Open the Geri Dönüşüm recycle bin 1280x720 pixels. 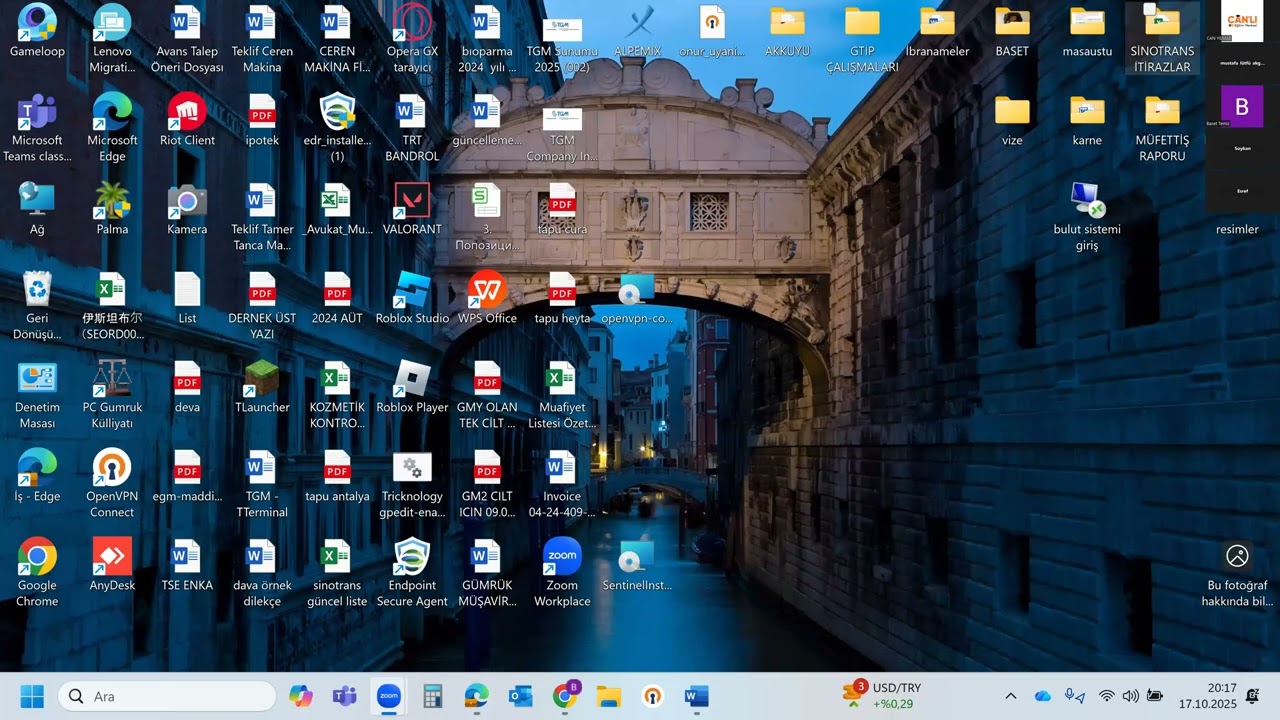pos(37,307)
